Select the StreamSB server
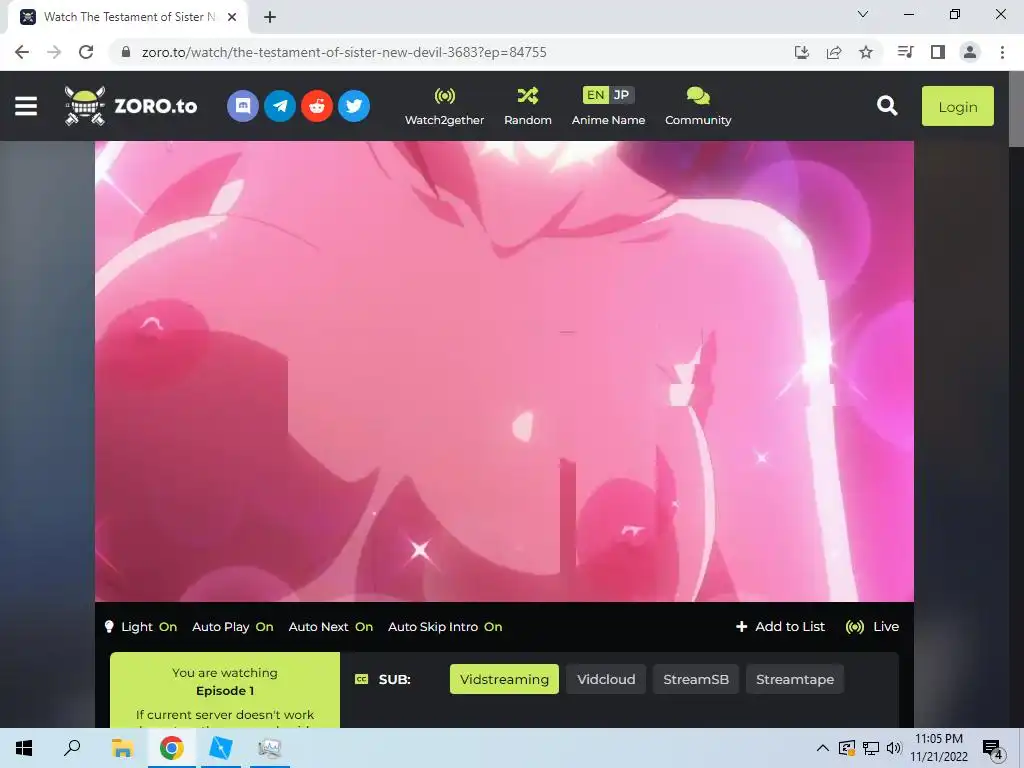Viewport: 1024px width, 768px height. [696, 679]
